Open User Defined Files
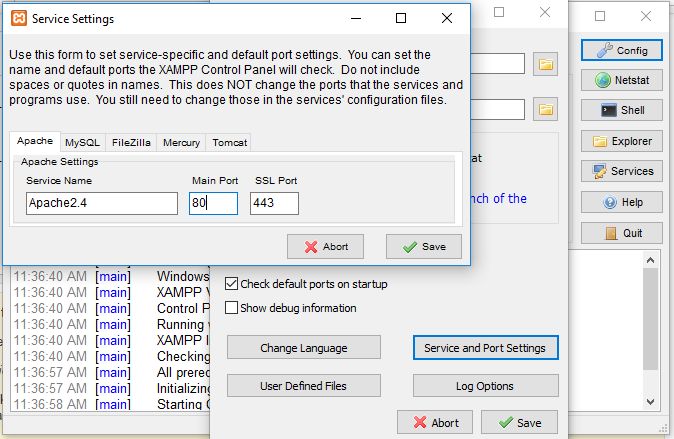Viewport: 674px width, 439px height. tap(304, 386)
